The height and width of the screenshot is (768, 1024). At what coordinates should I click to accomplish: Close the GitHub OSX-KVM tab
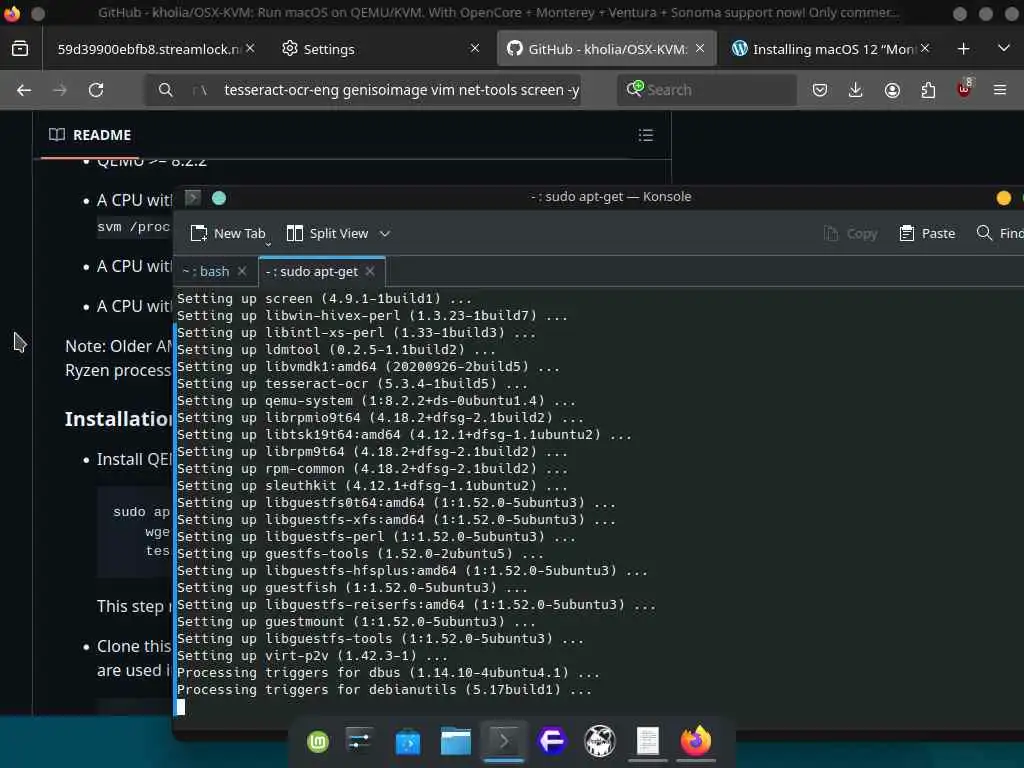pos(699,48)
